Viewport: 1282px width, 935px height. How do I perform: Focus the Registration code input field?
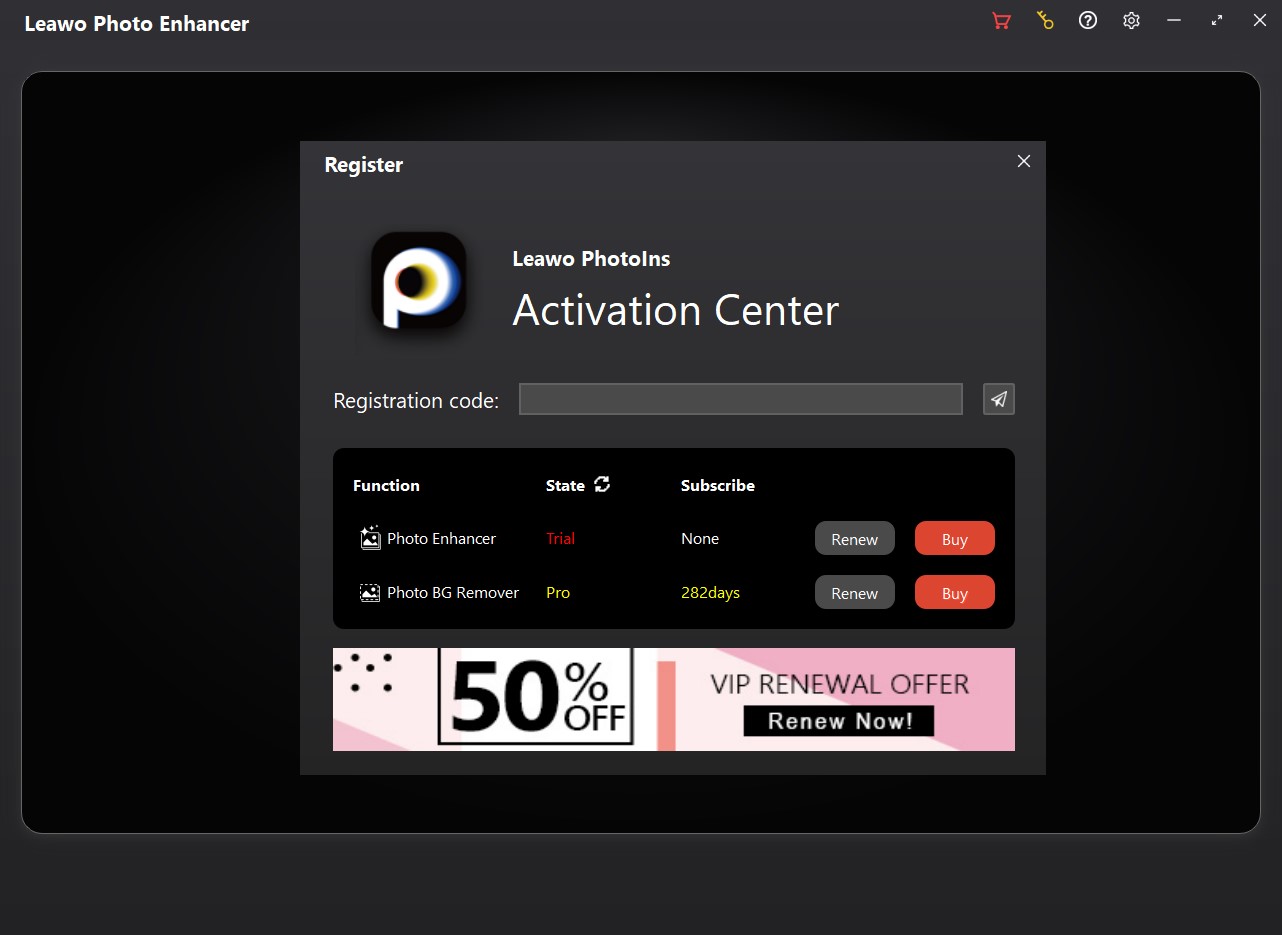pyautogui.click(x=740, y=399)
